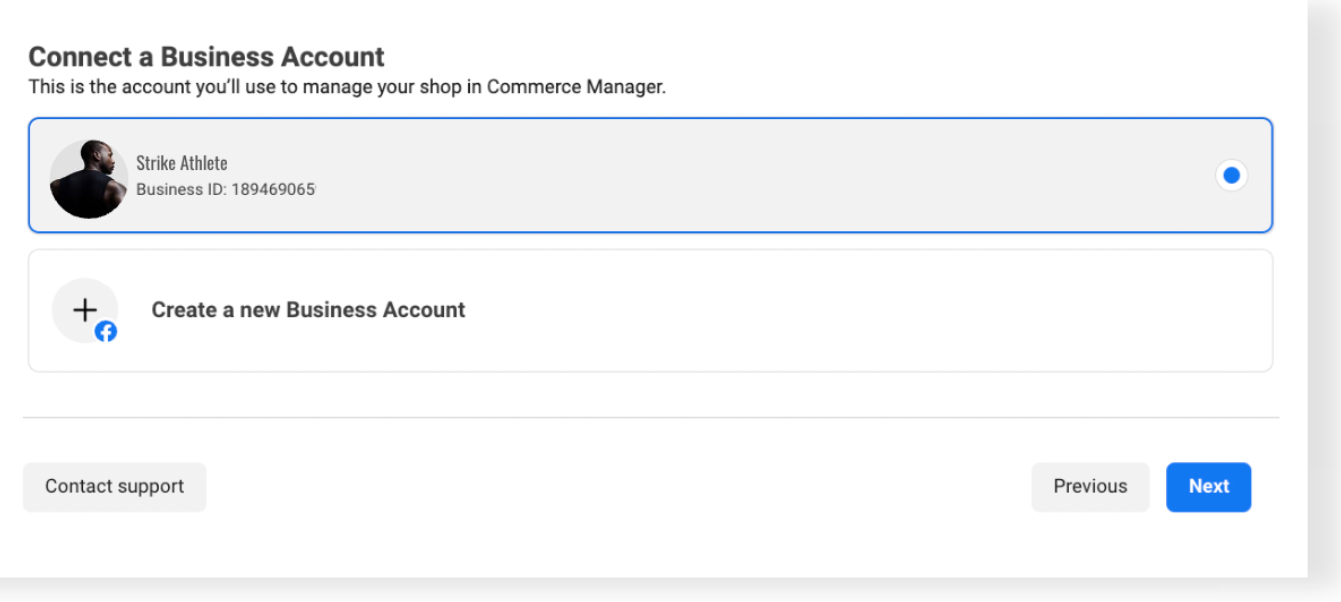The image size is (1341, 602).
Task: Click the Commerce Manager description sentence
Action: 347,87
